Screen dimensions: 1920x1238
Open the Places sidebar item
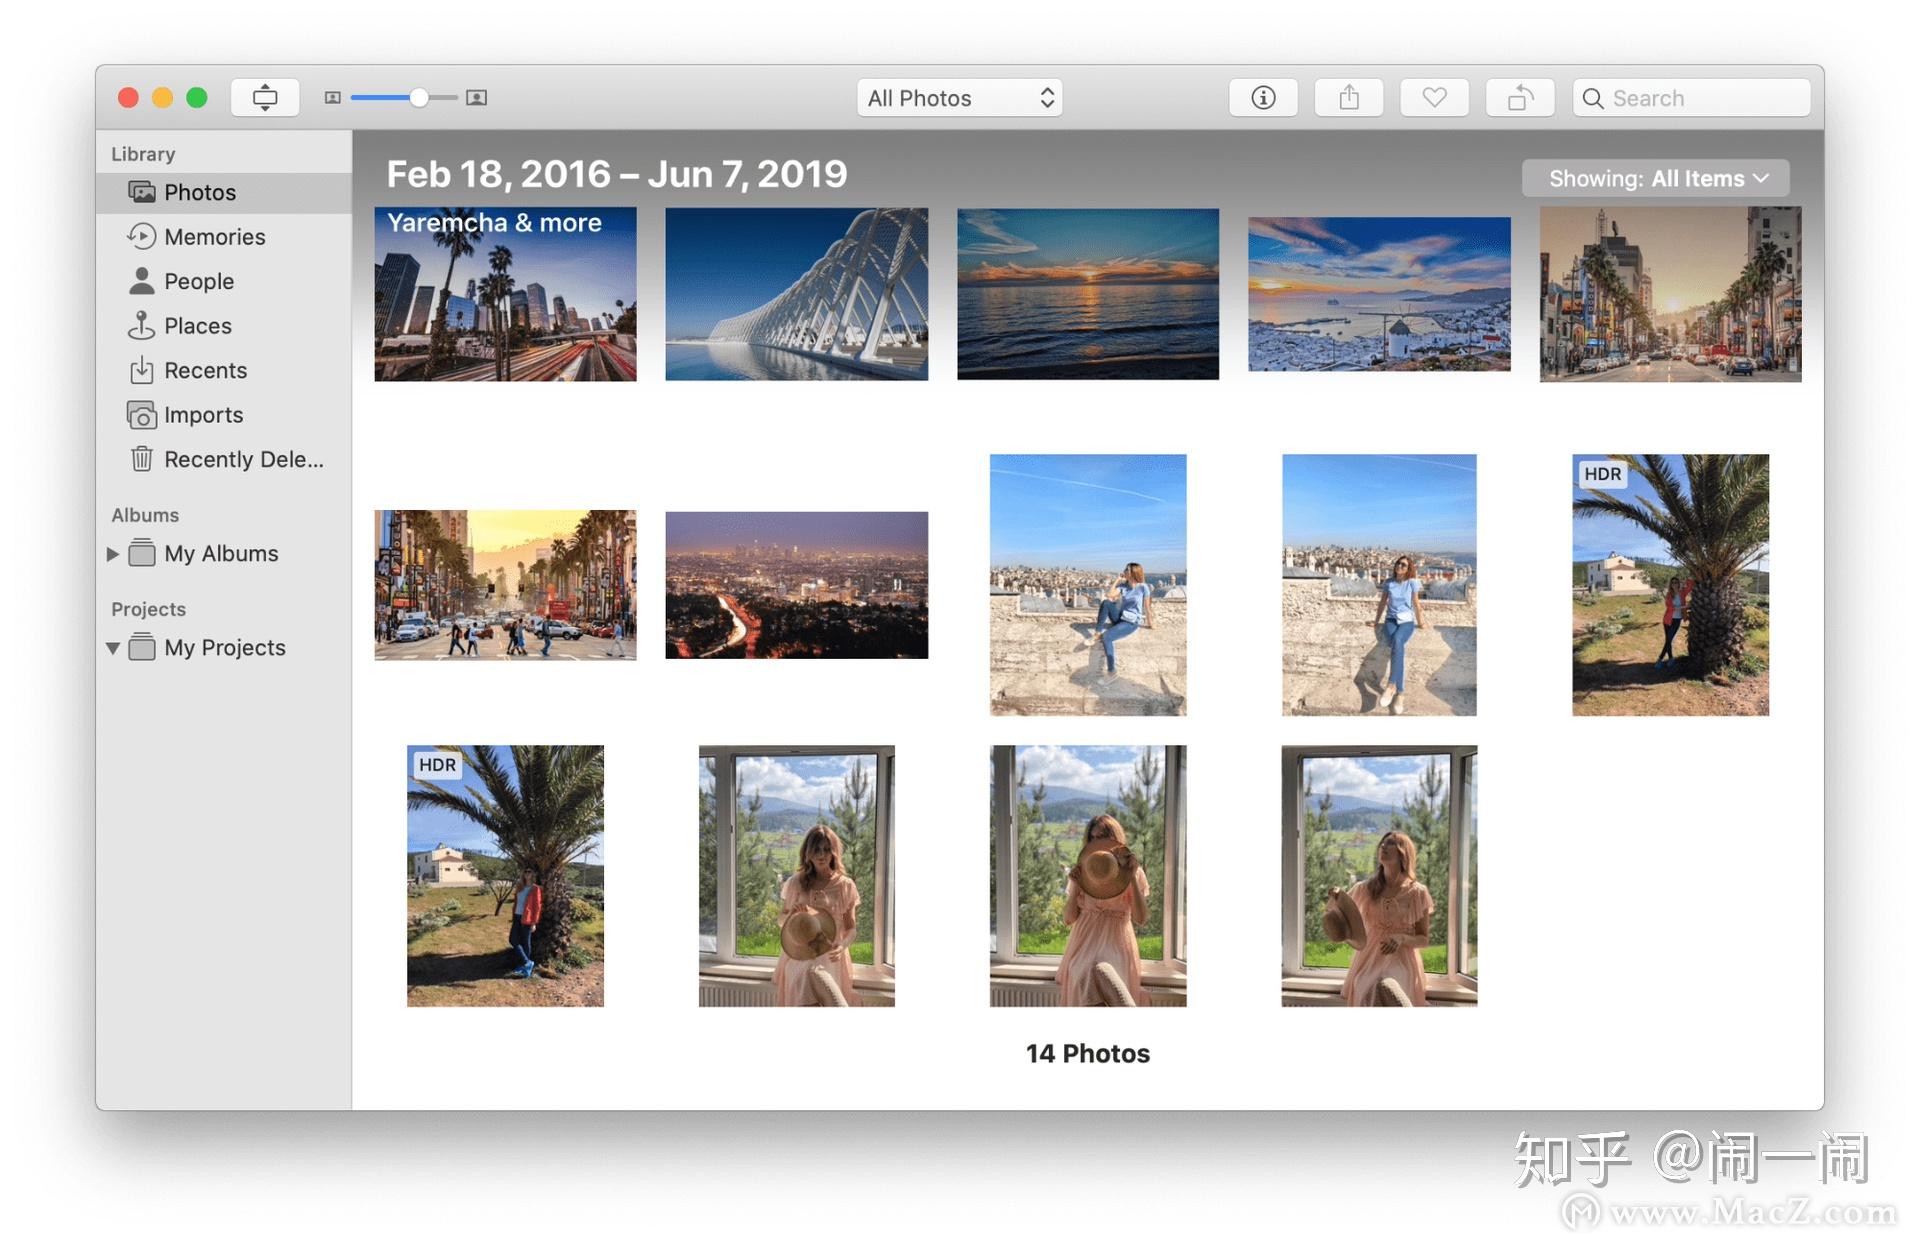[x=197, y=326]
